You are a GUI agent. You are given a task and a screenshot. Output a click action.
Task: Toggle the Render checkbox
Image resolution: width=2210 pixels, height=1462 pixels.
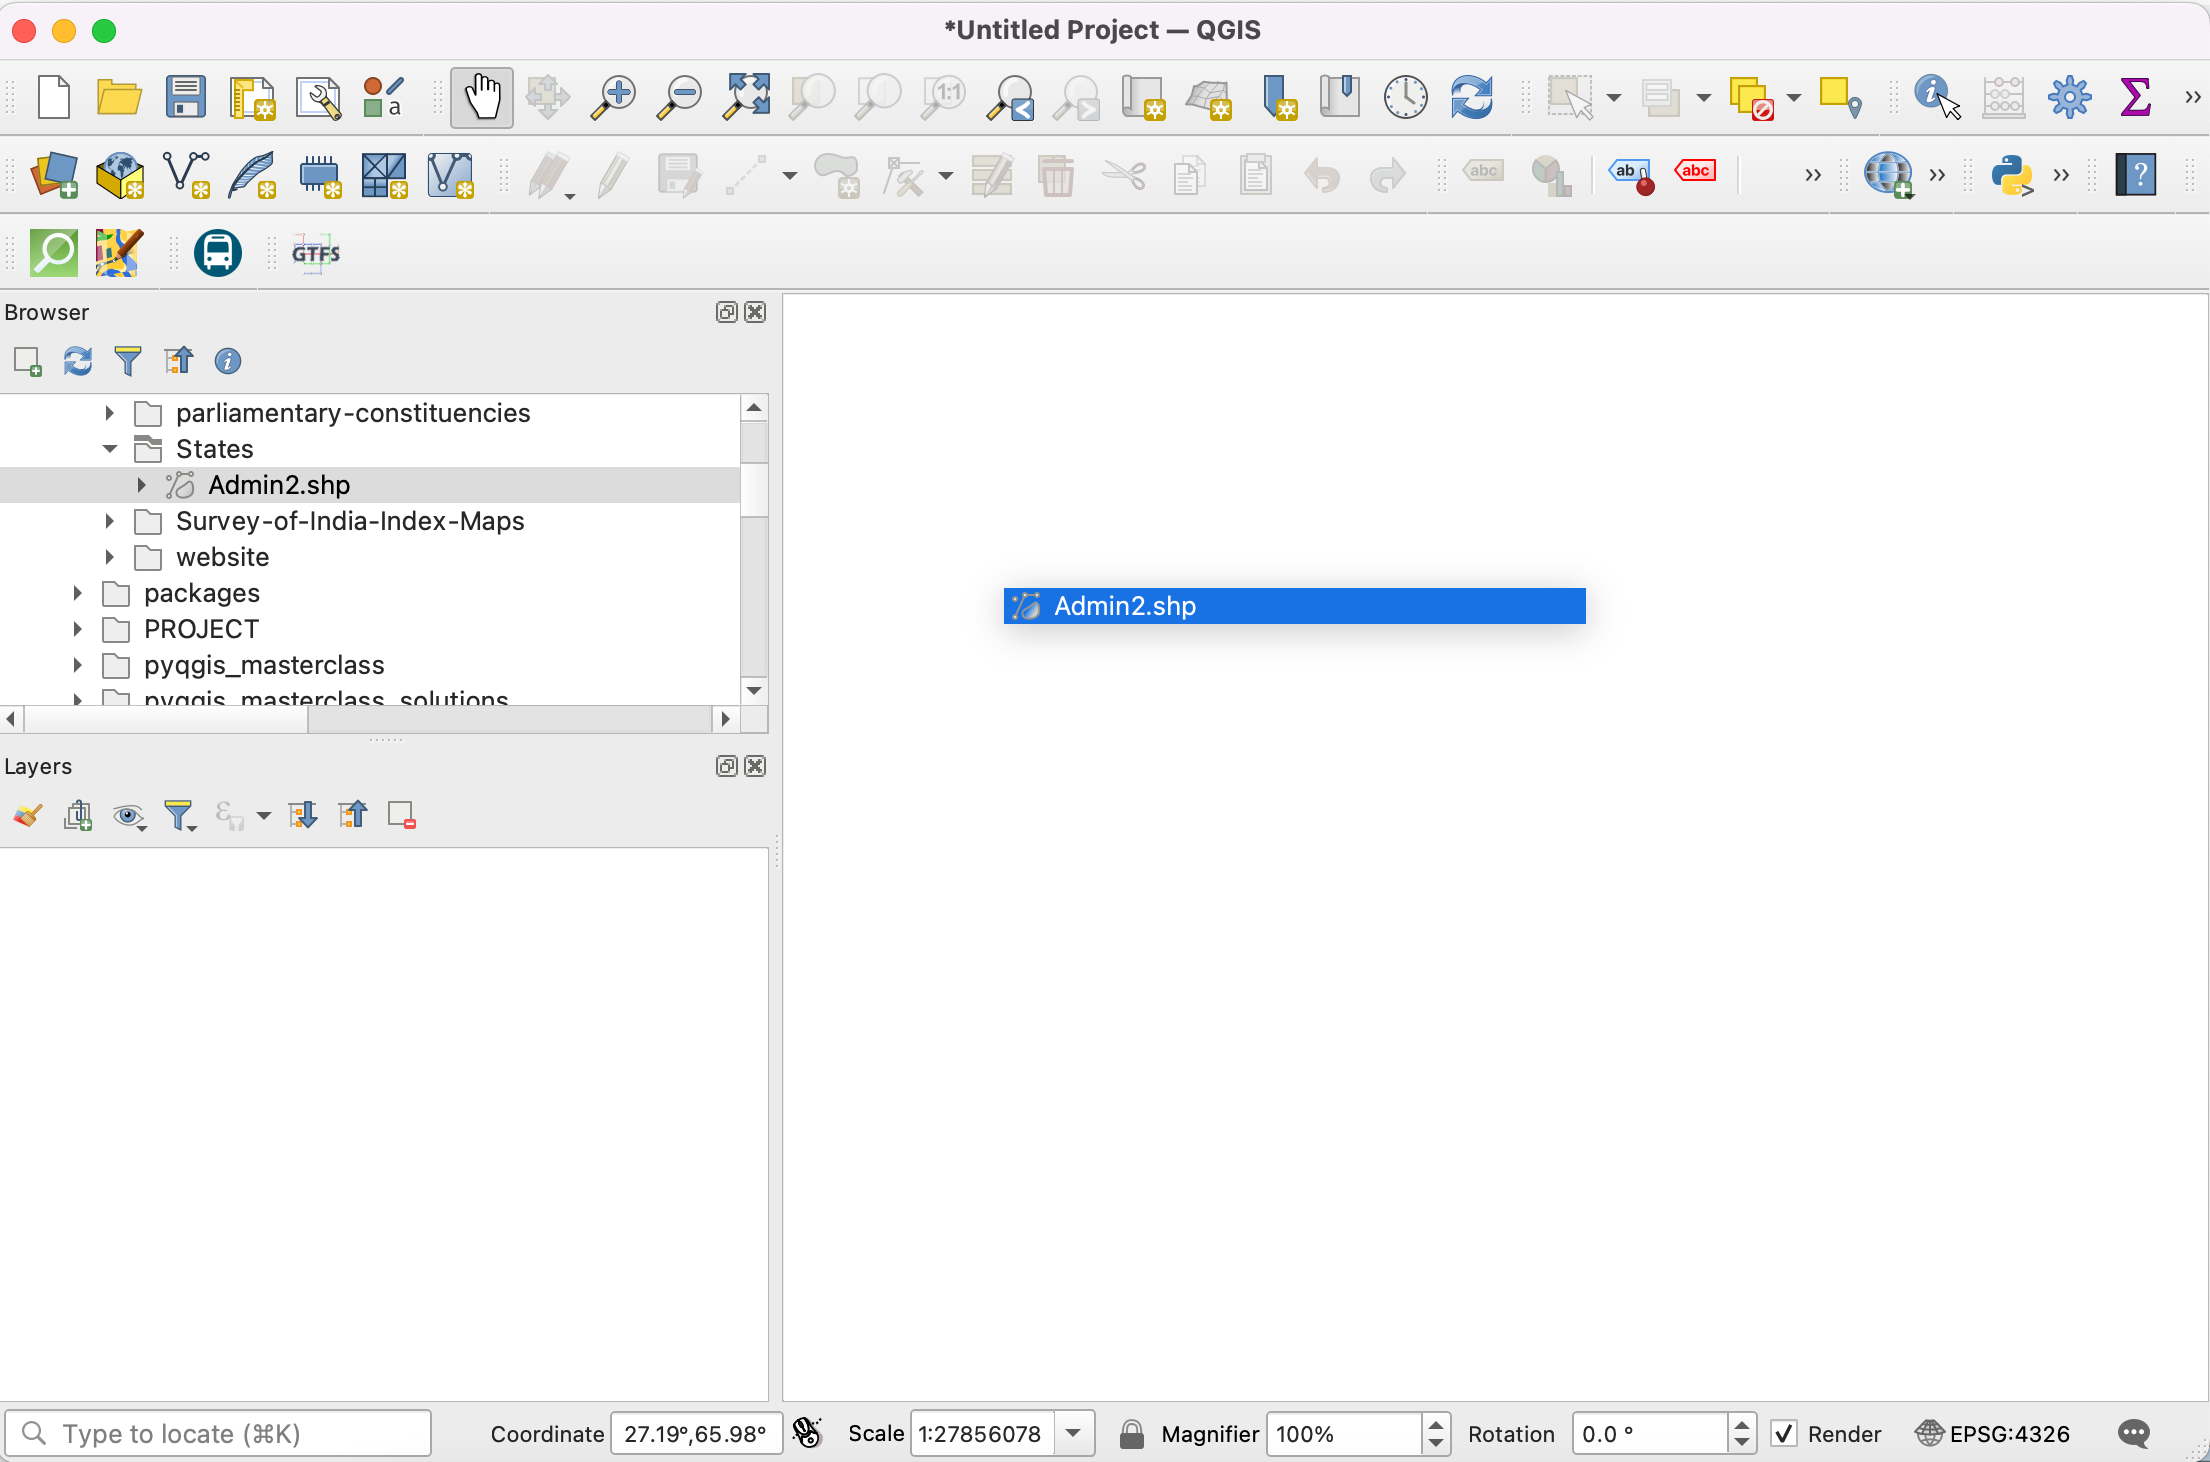tap(1784, 1434)
